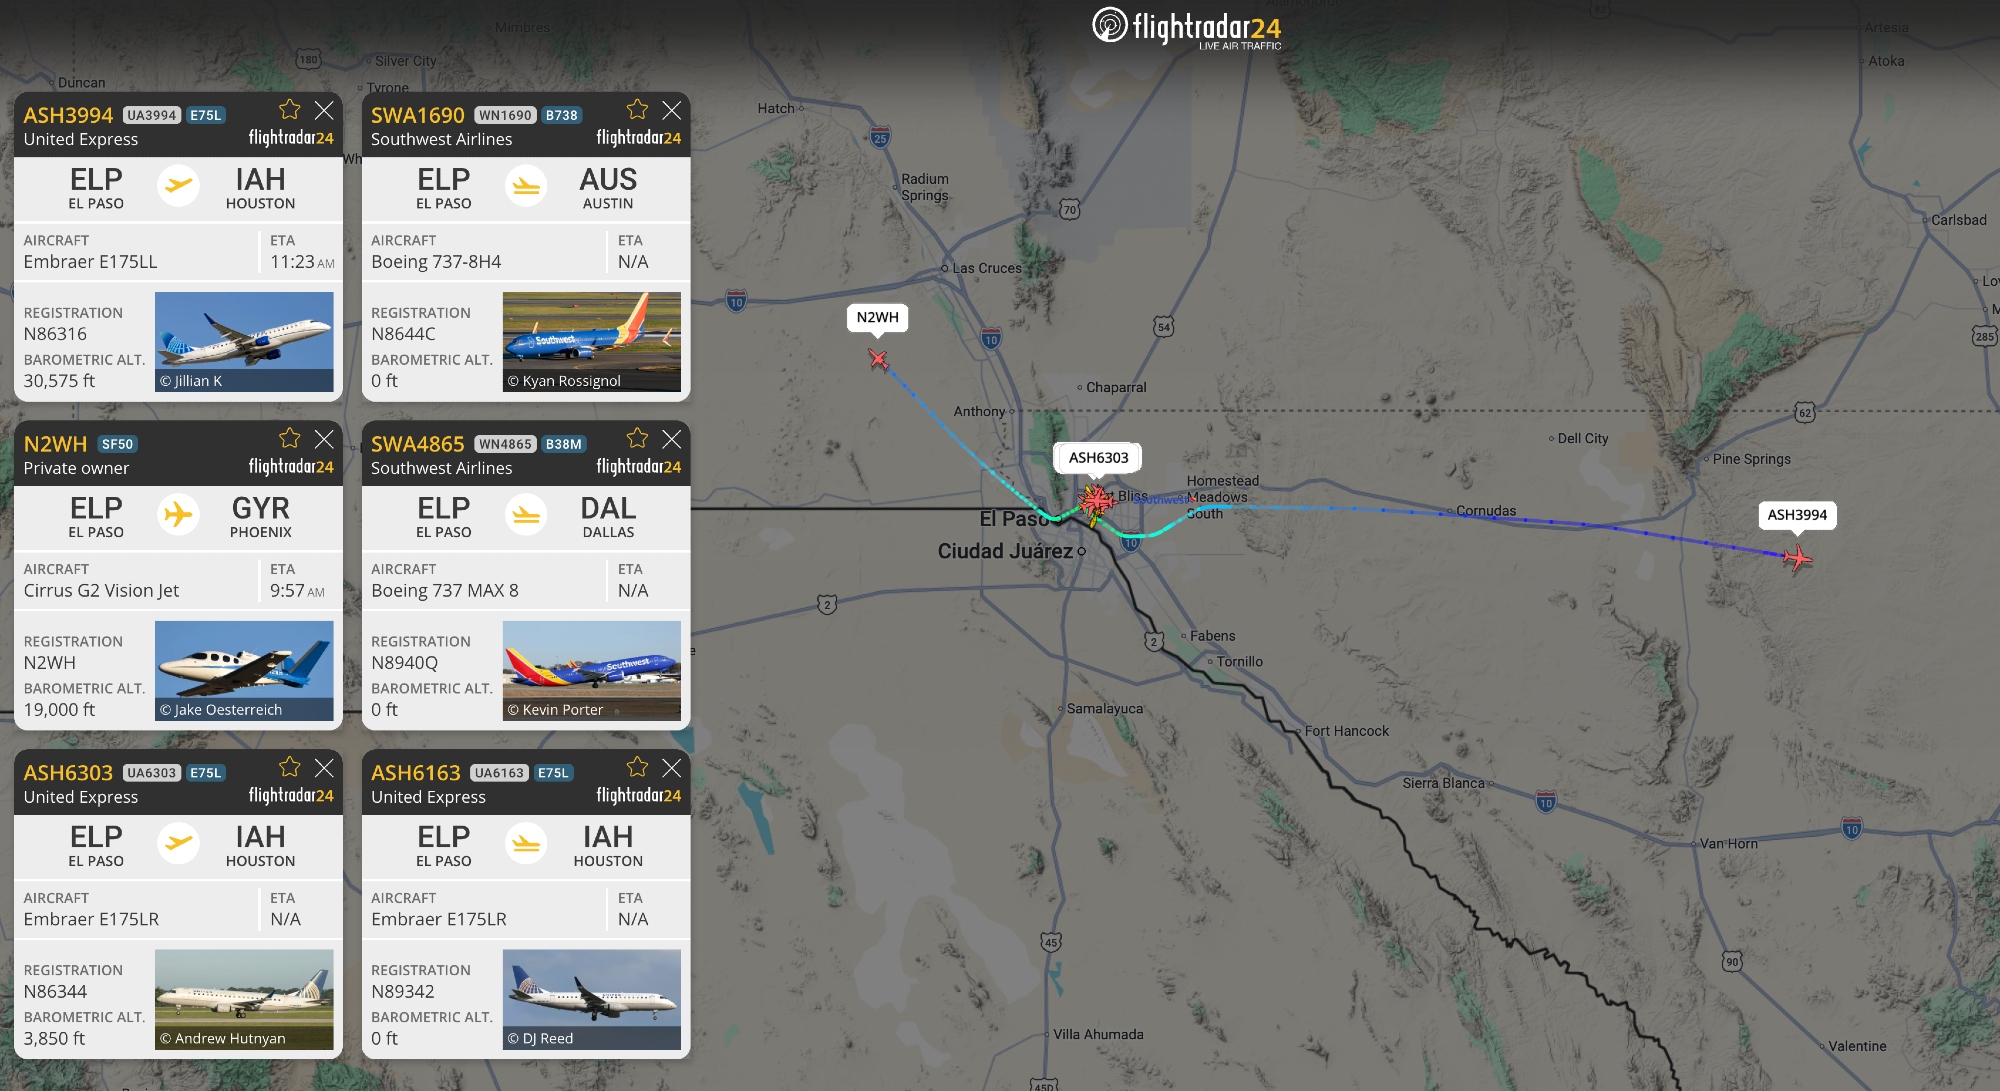Close the ASH3994 flight card
Image resolution: width=2000 pixels, height=1091 pixels.
tap(324, 110)
